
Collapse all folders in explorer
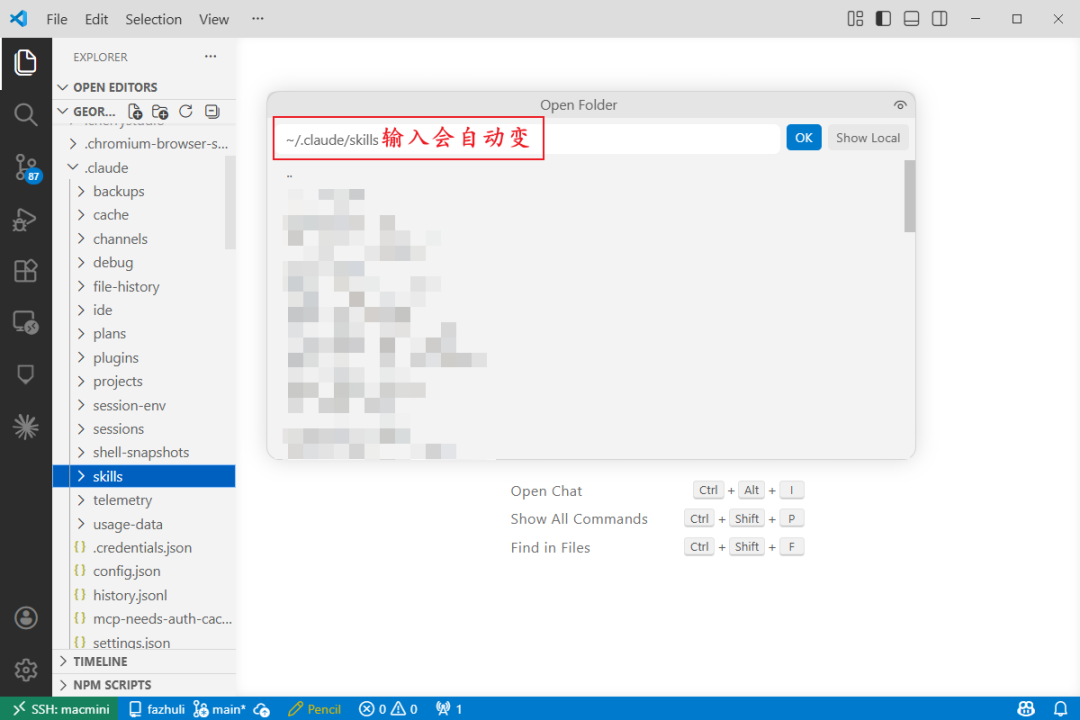[x=212, y=112]
